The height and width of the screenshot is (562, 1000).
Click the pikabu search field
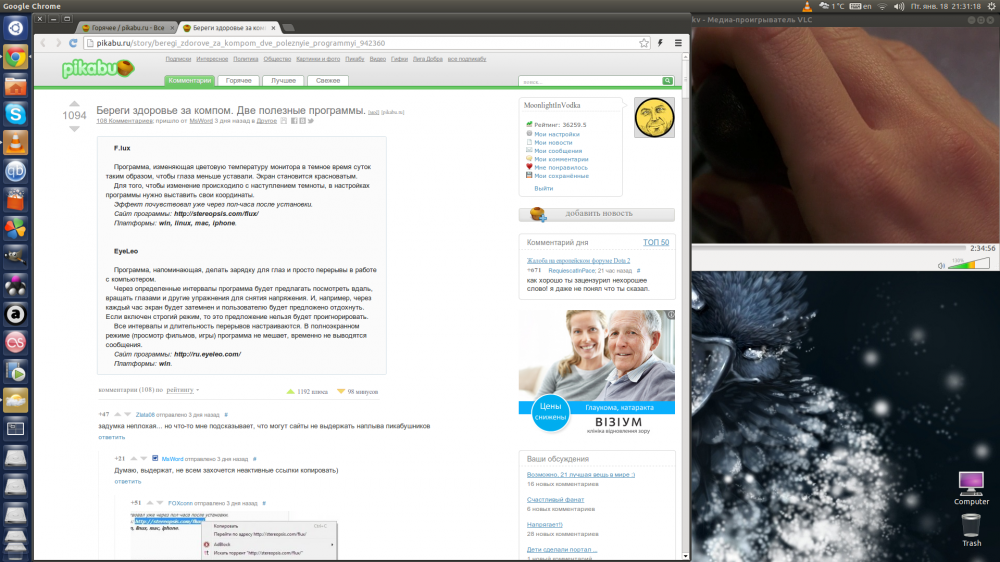(591, 81)
